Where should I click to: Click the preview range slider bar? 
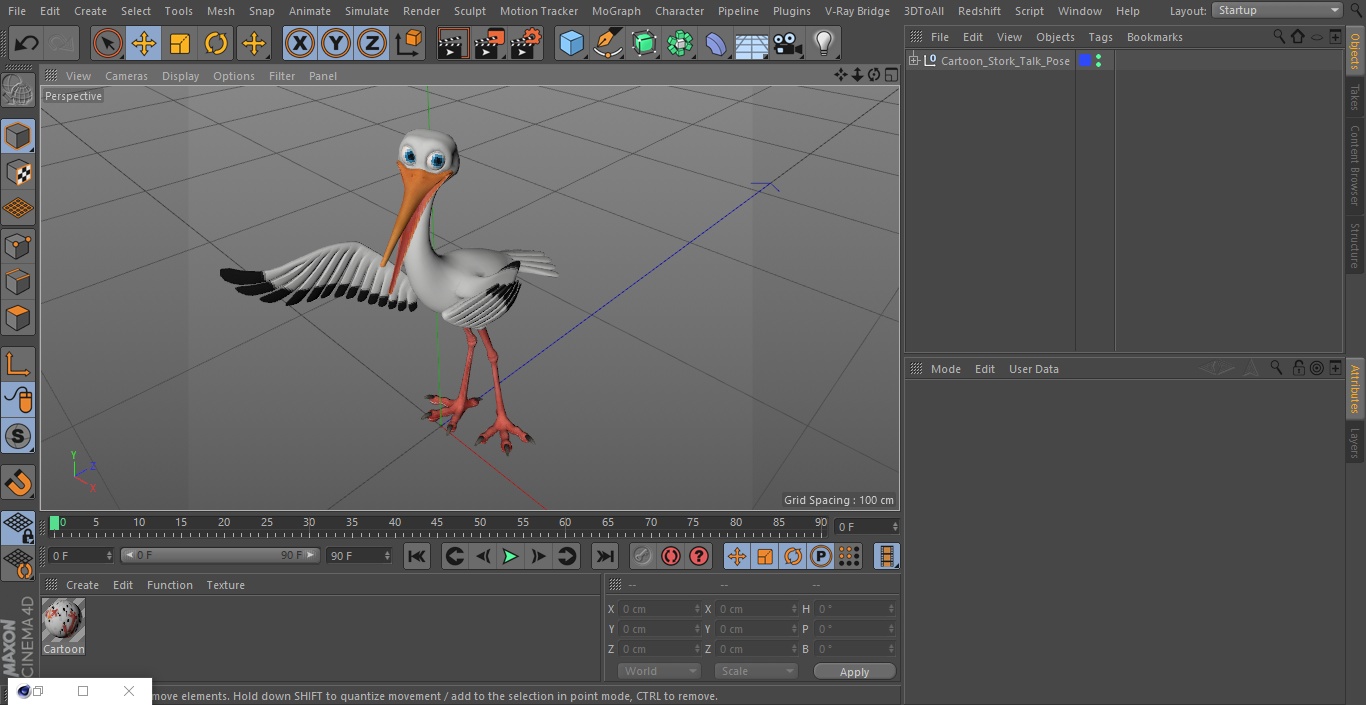[220, 555]
